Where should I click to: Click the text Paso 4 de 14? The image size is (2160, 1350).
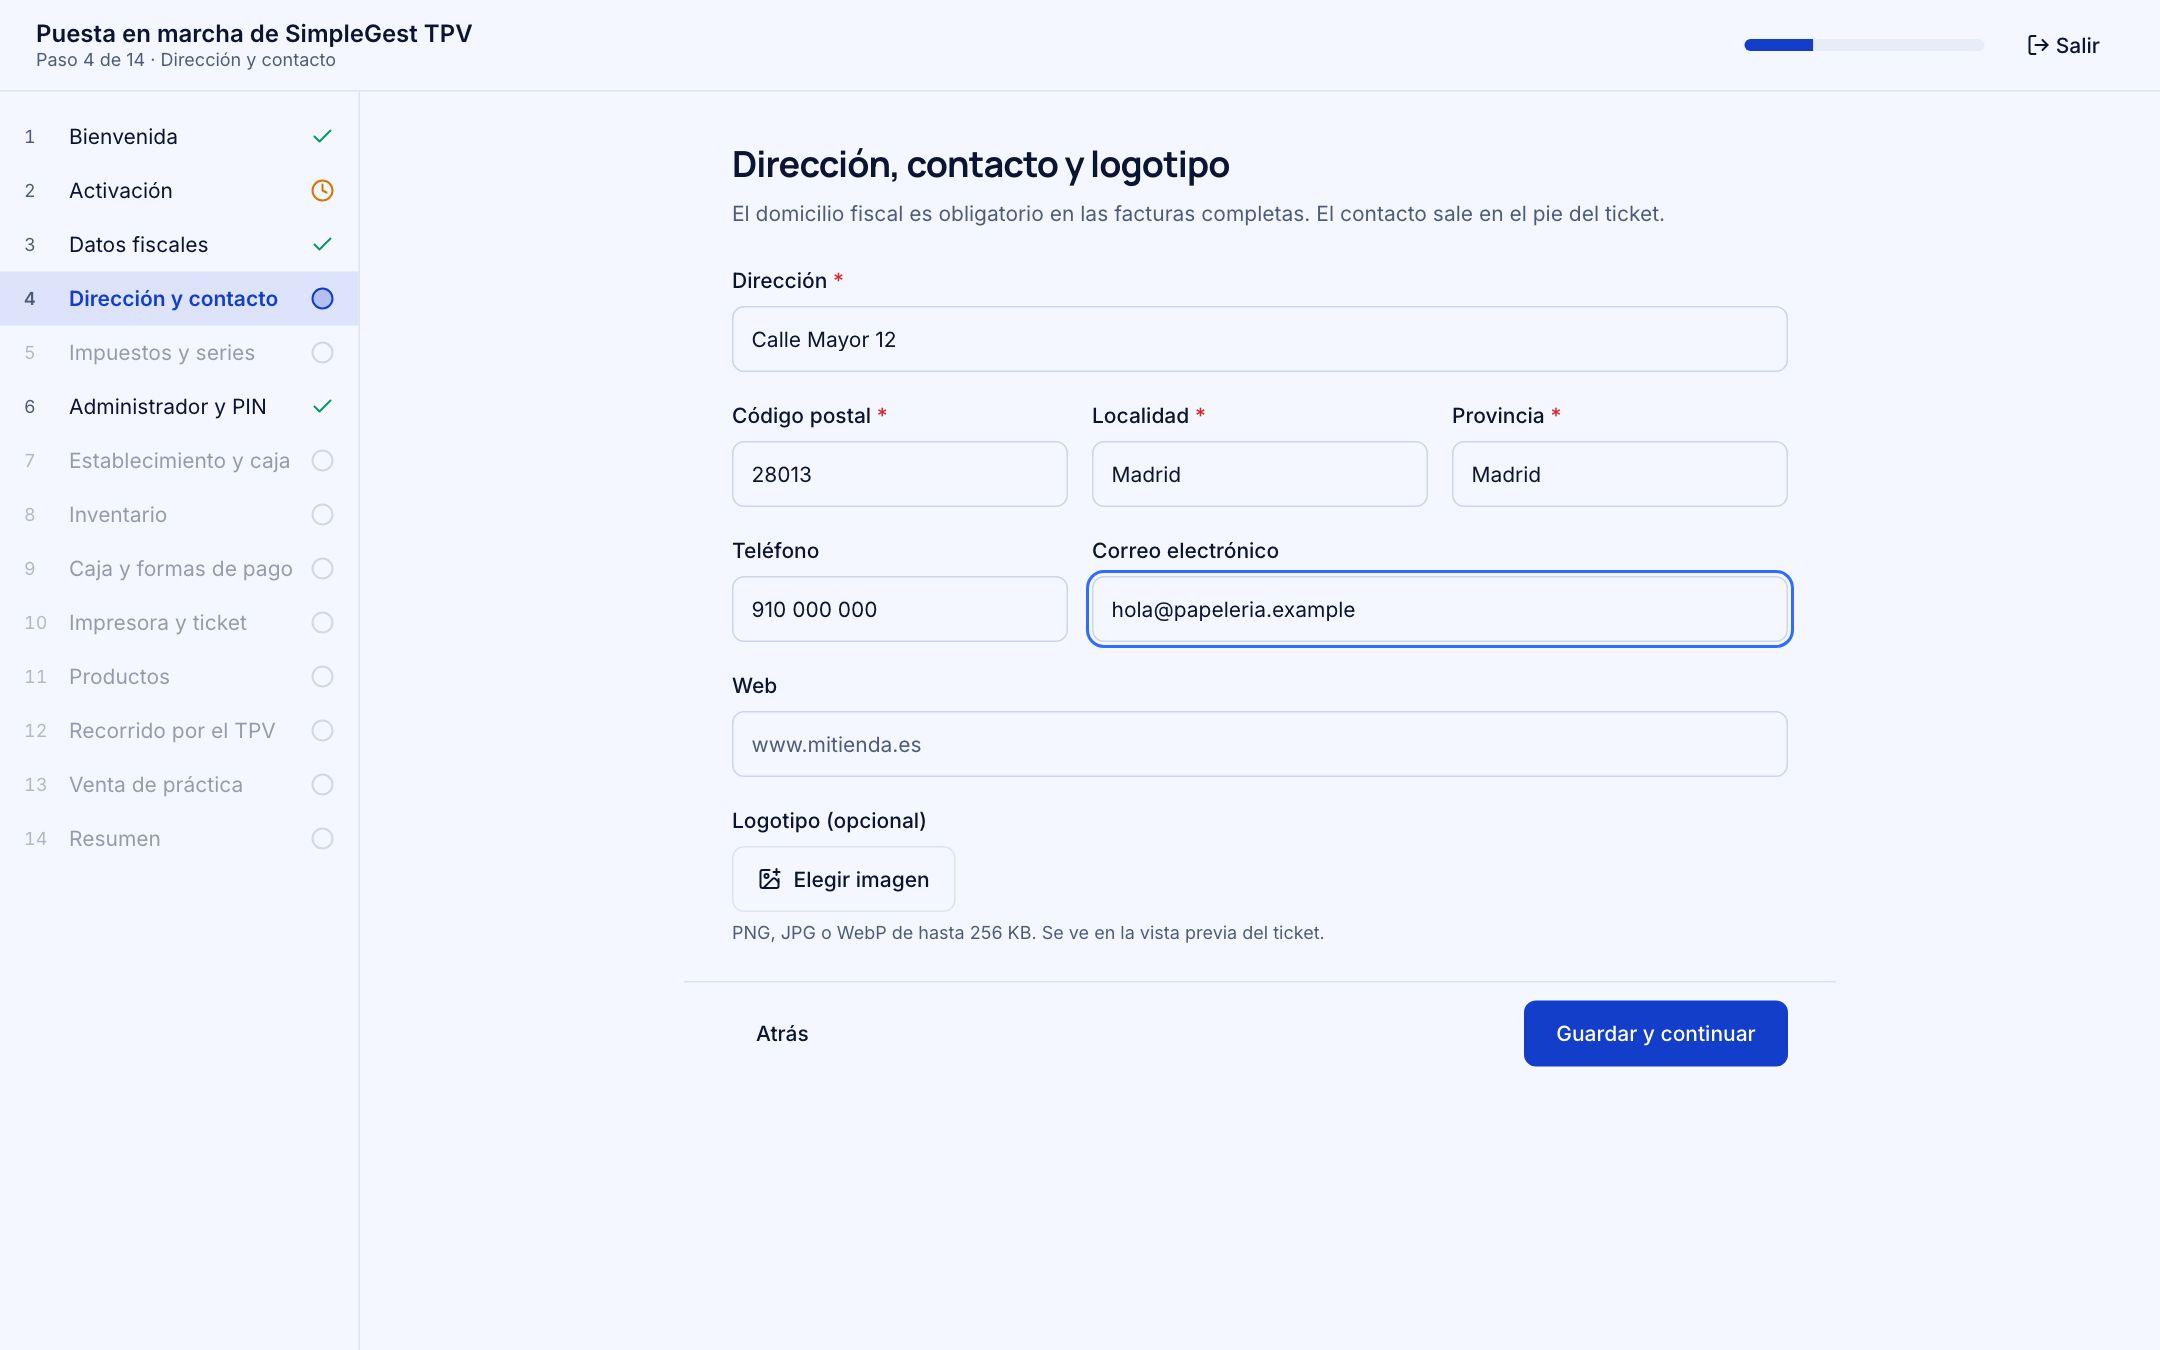[x=90, y=60]
